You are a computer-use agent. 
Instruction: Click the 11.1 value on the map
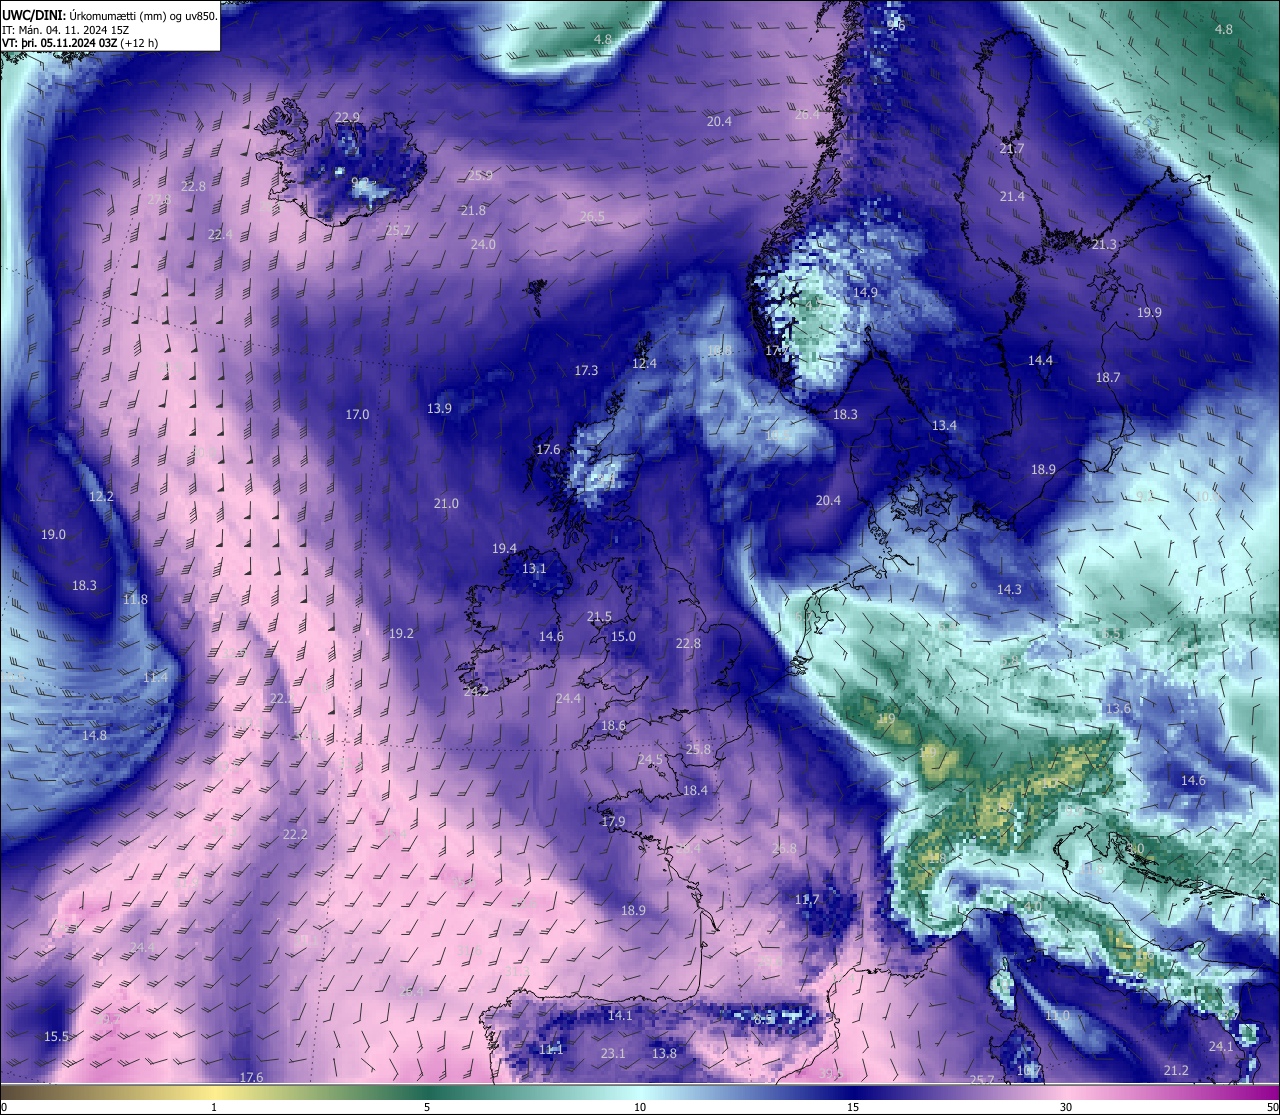coord(551,1049)
